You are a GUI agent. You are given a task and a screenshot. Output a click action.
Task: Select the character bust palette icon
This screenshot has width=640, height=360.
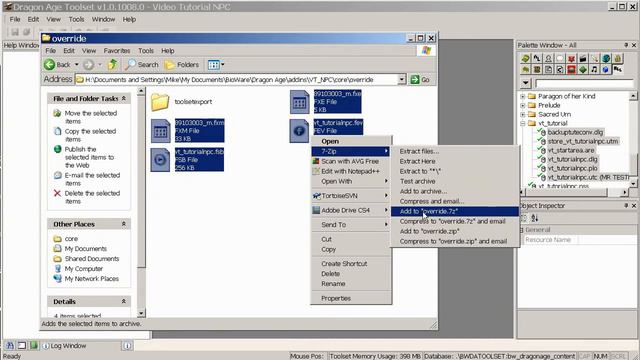[548, 58]
